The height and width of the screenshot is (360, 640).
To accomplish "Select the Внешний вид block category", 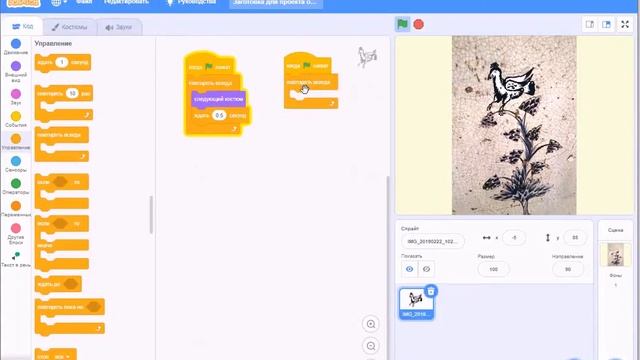I will coord(16,71).
